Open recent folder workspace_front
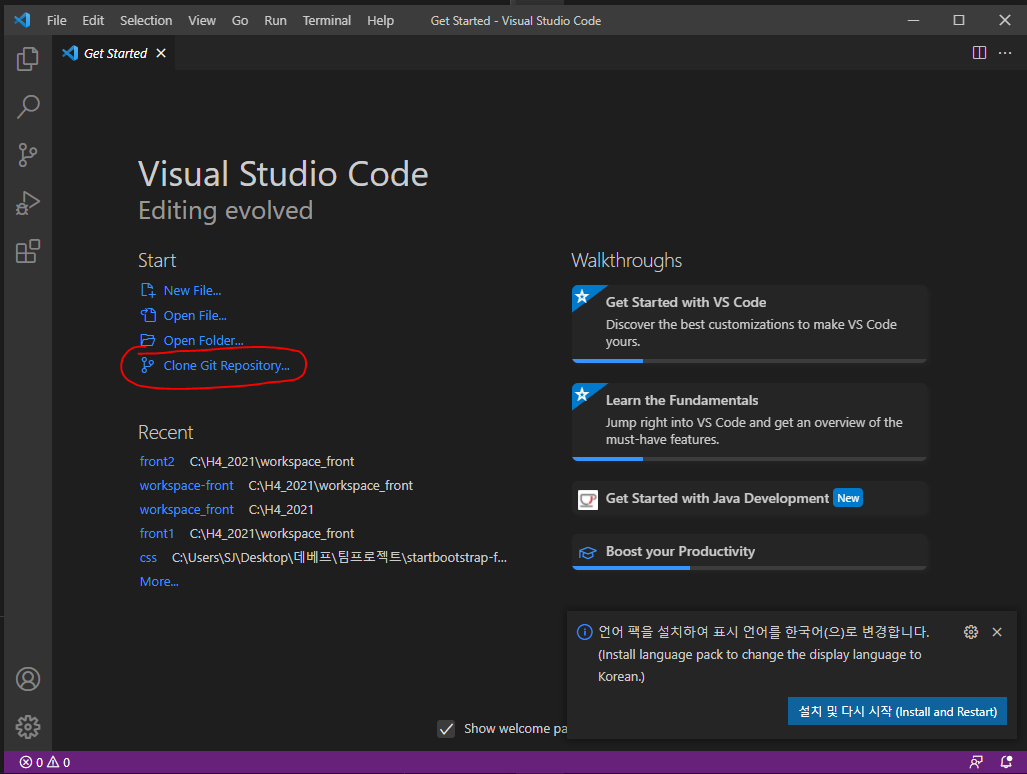Screen dimensions: 1027x774 point(187,509)
